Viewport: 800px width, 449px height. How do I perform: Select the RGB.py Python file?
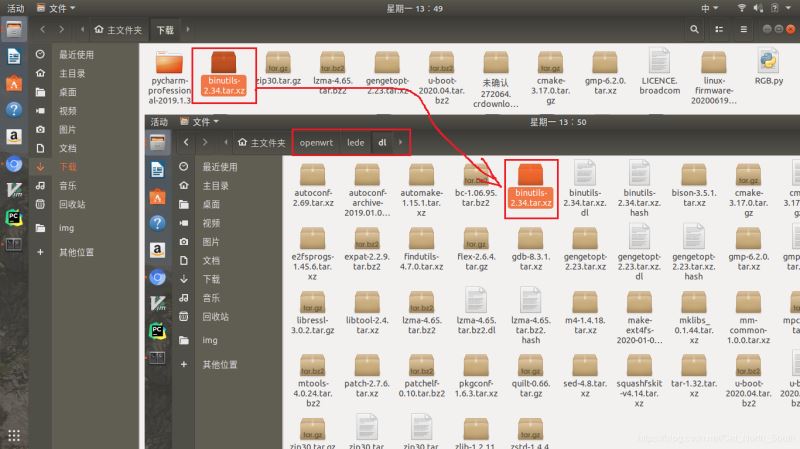coord(768,62)
